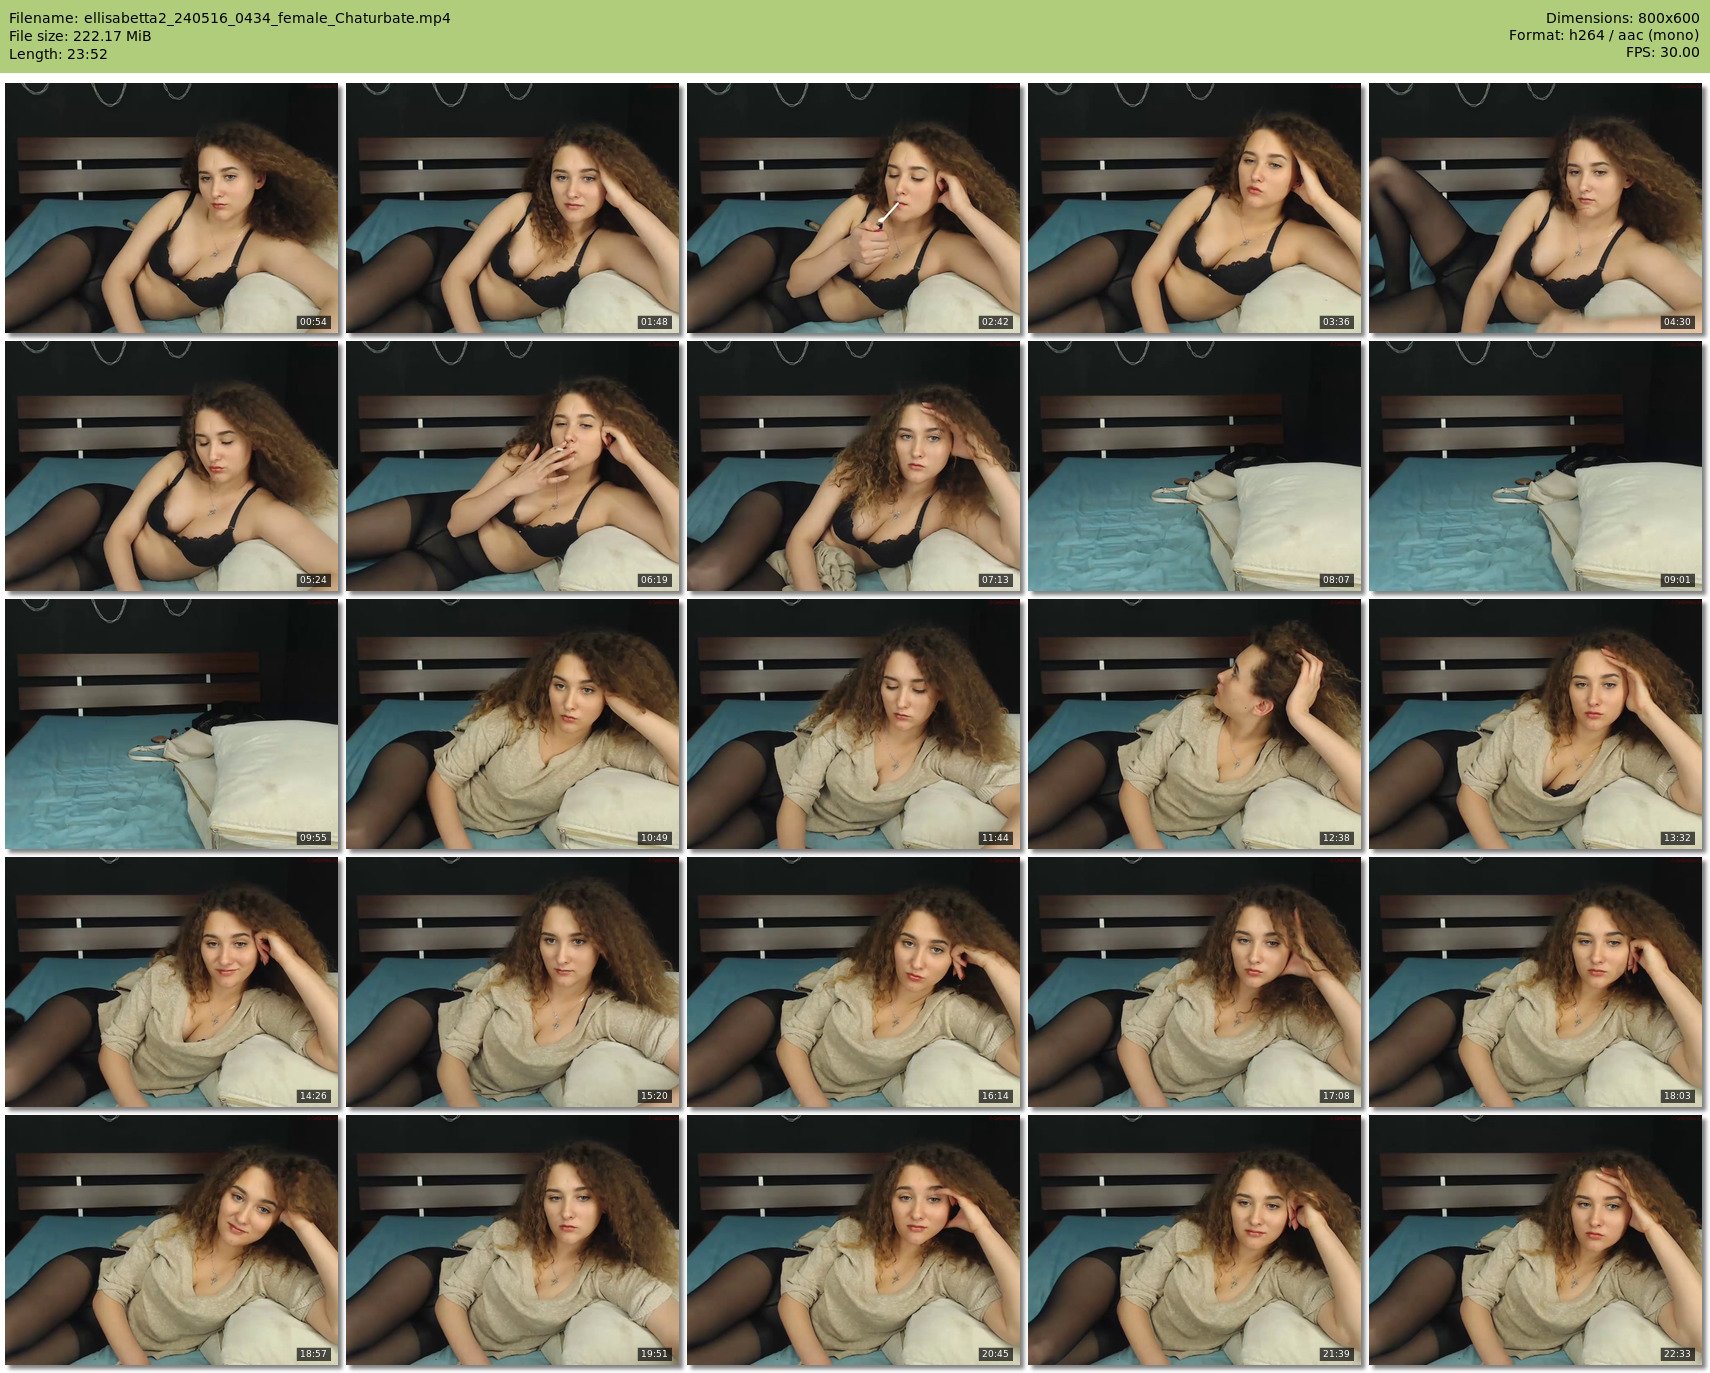This screenshot has width=1710, height=1373.
Task: Click the 'Dimensions: 800x600' text
Action: point(1622,18)
